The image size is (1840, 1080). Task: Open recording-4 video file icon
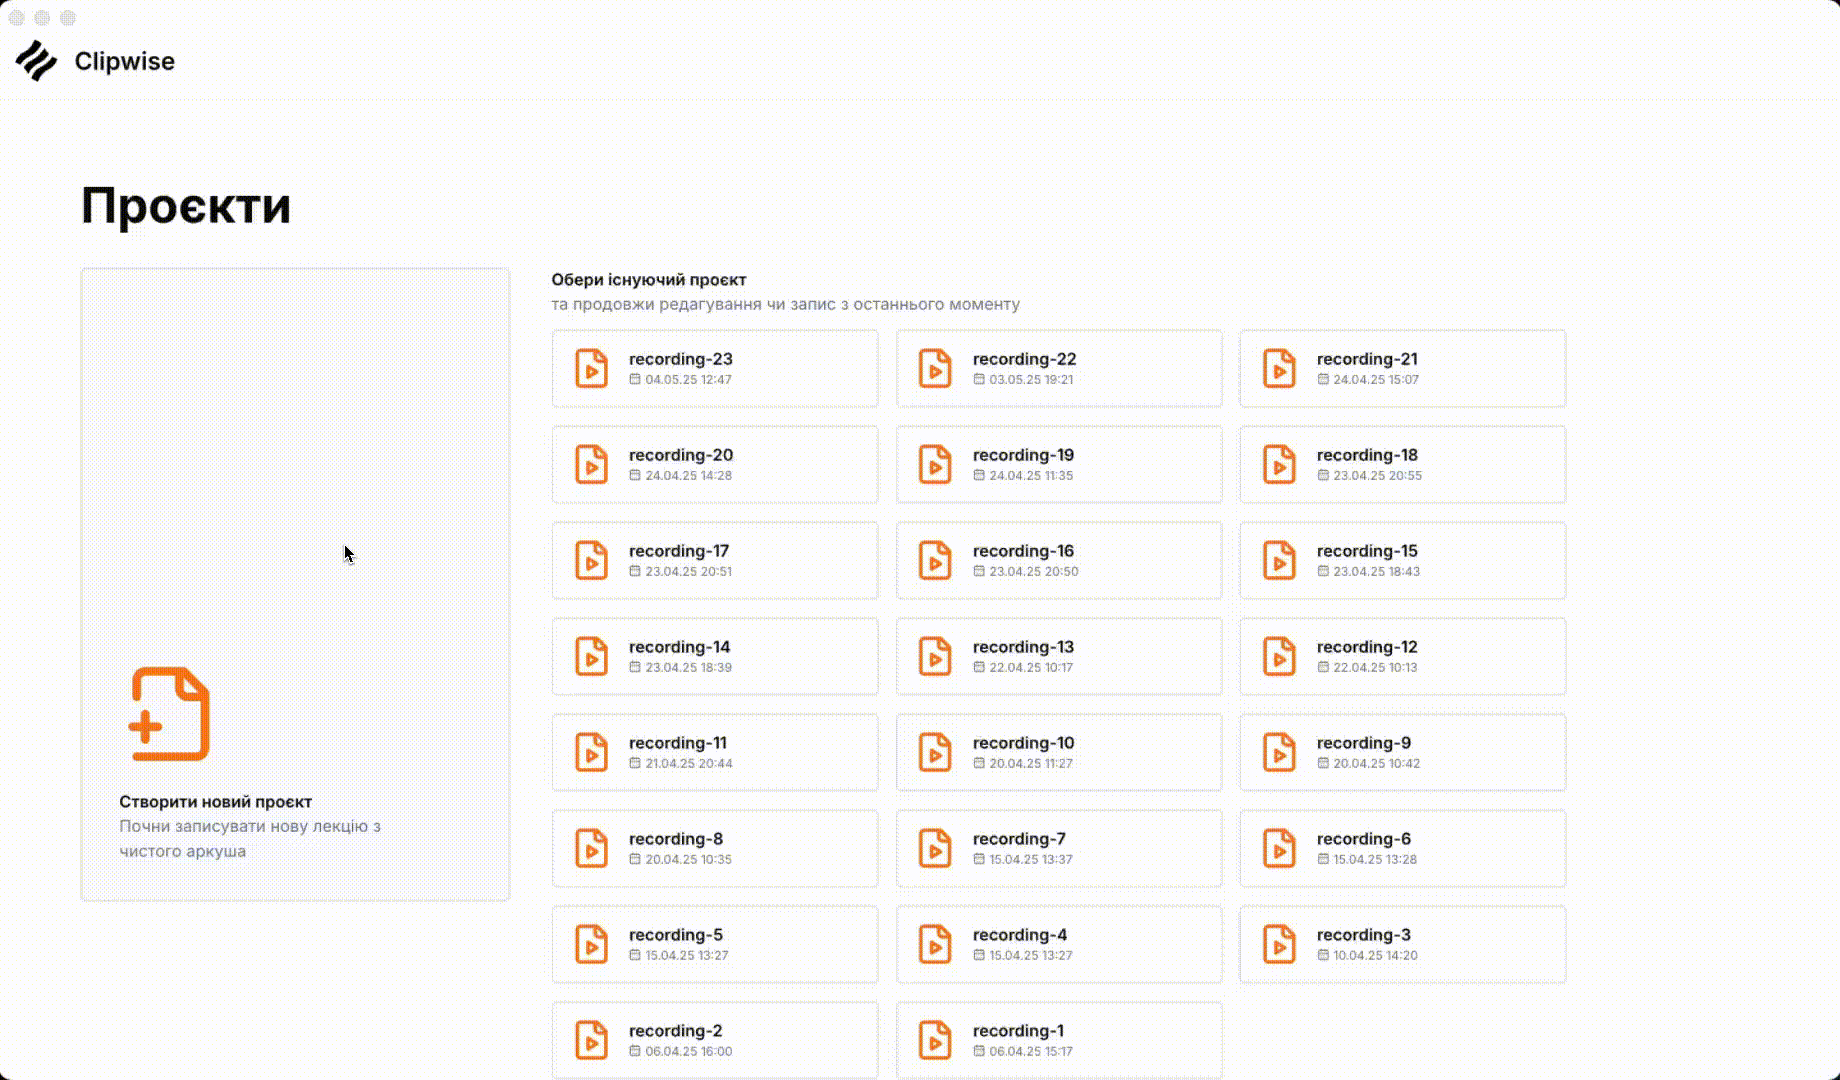coord(935,944)
